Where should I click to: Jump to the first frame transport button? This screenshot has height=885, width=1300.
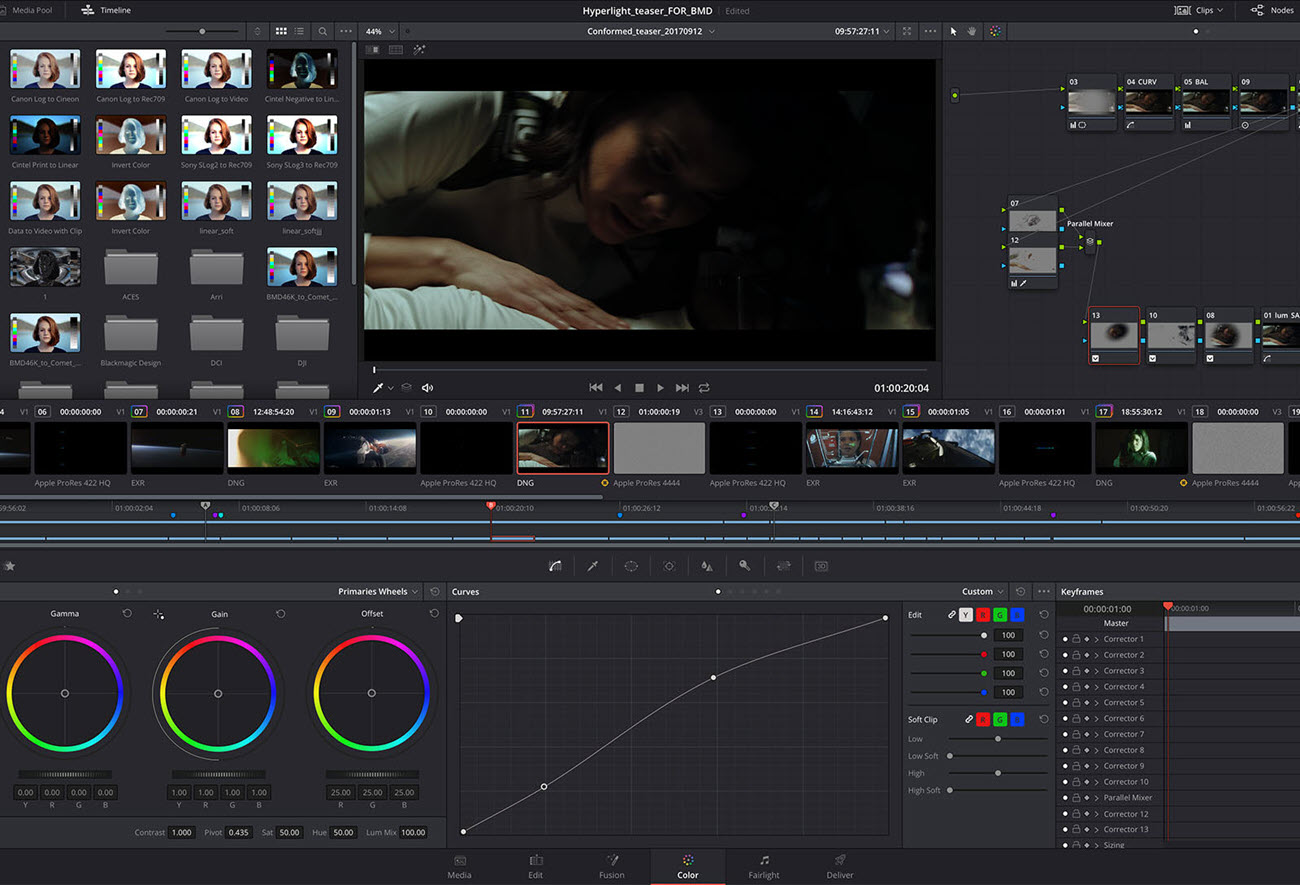pyautogui.click(x=596, y=387)
